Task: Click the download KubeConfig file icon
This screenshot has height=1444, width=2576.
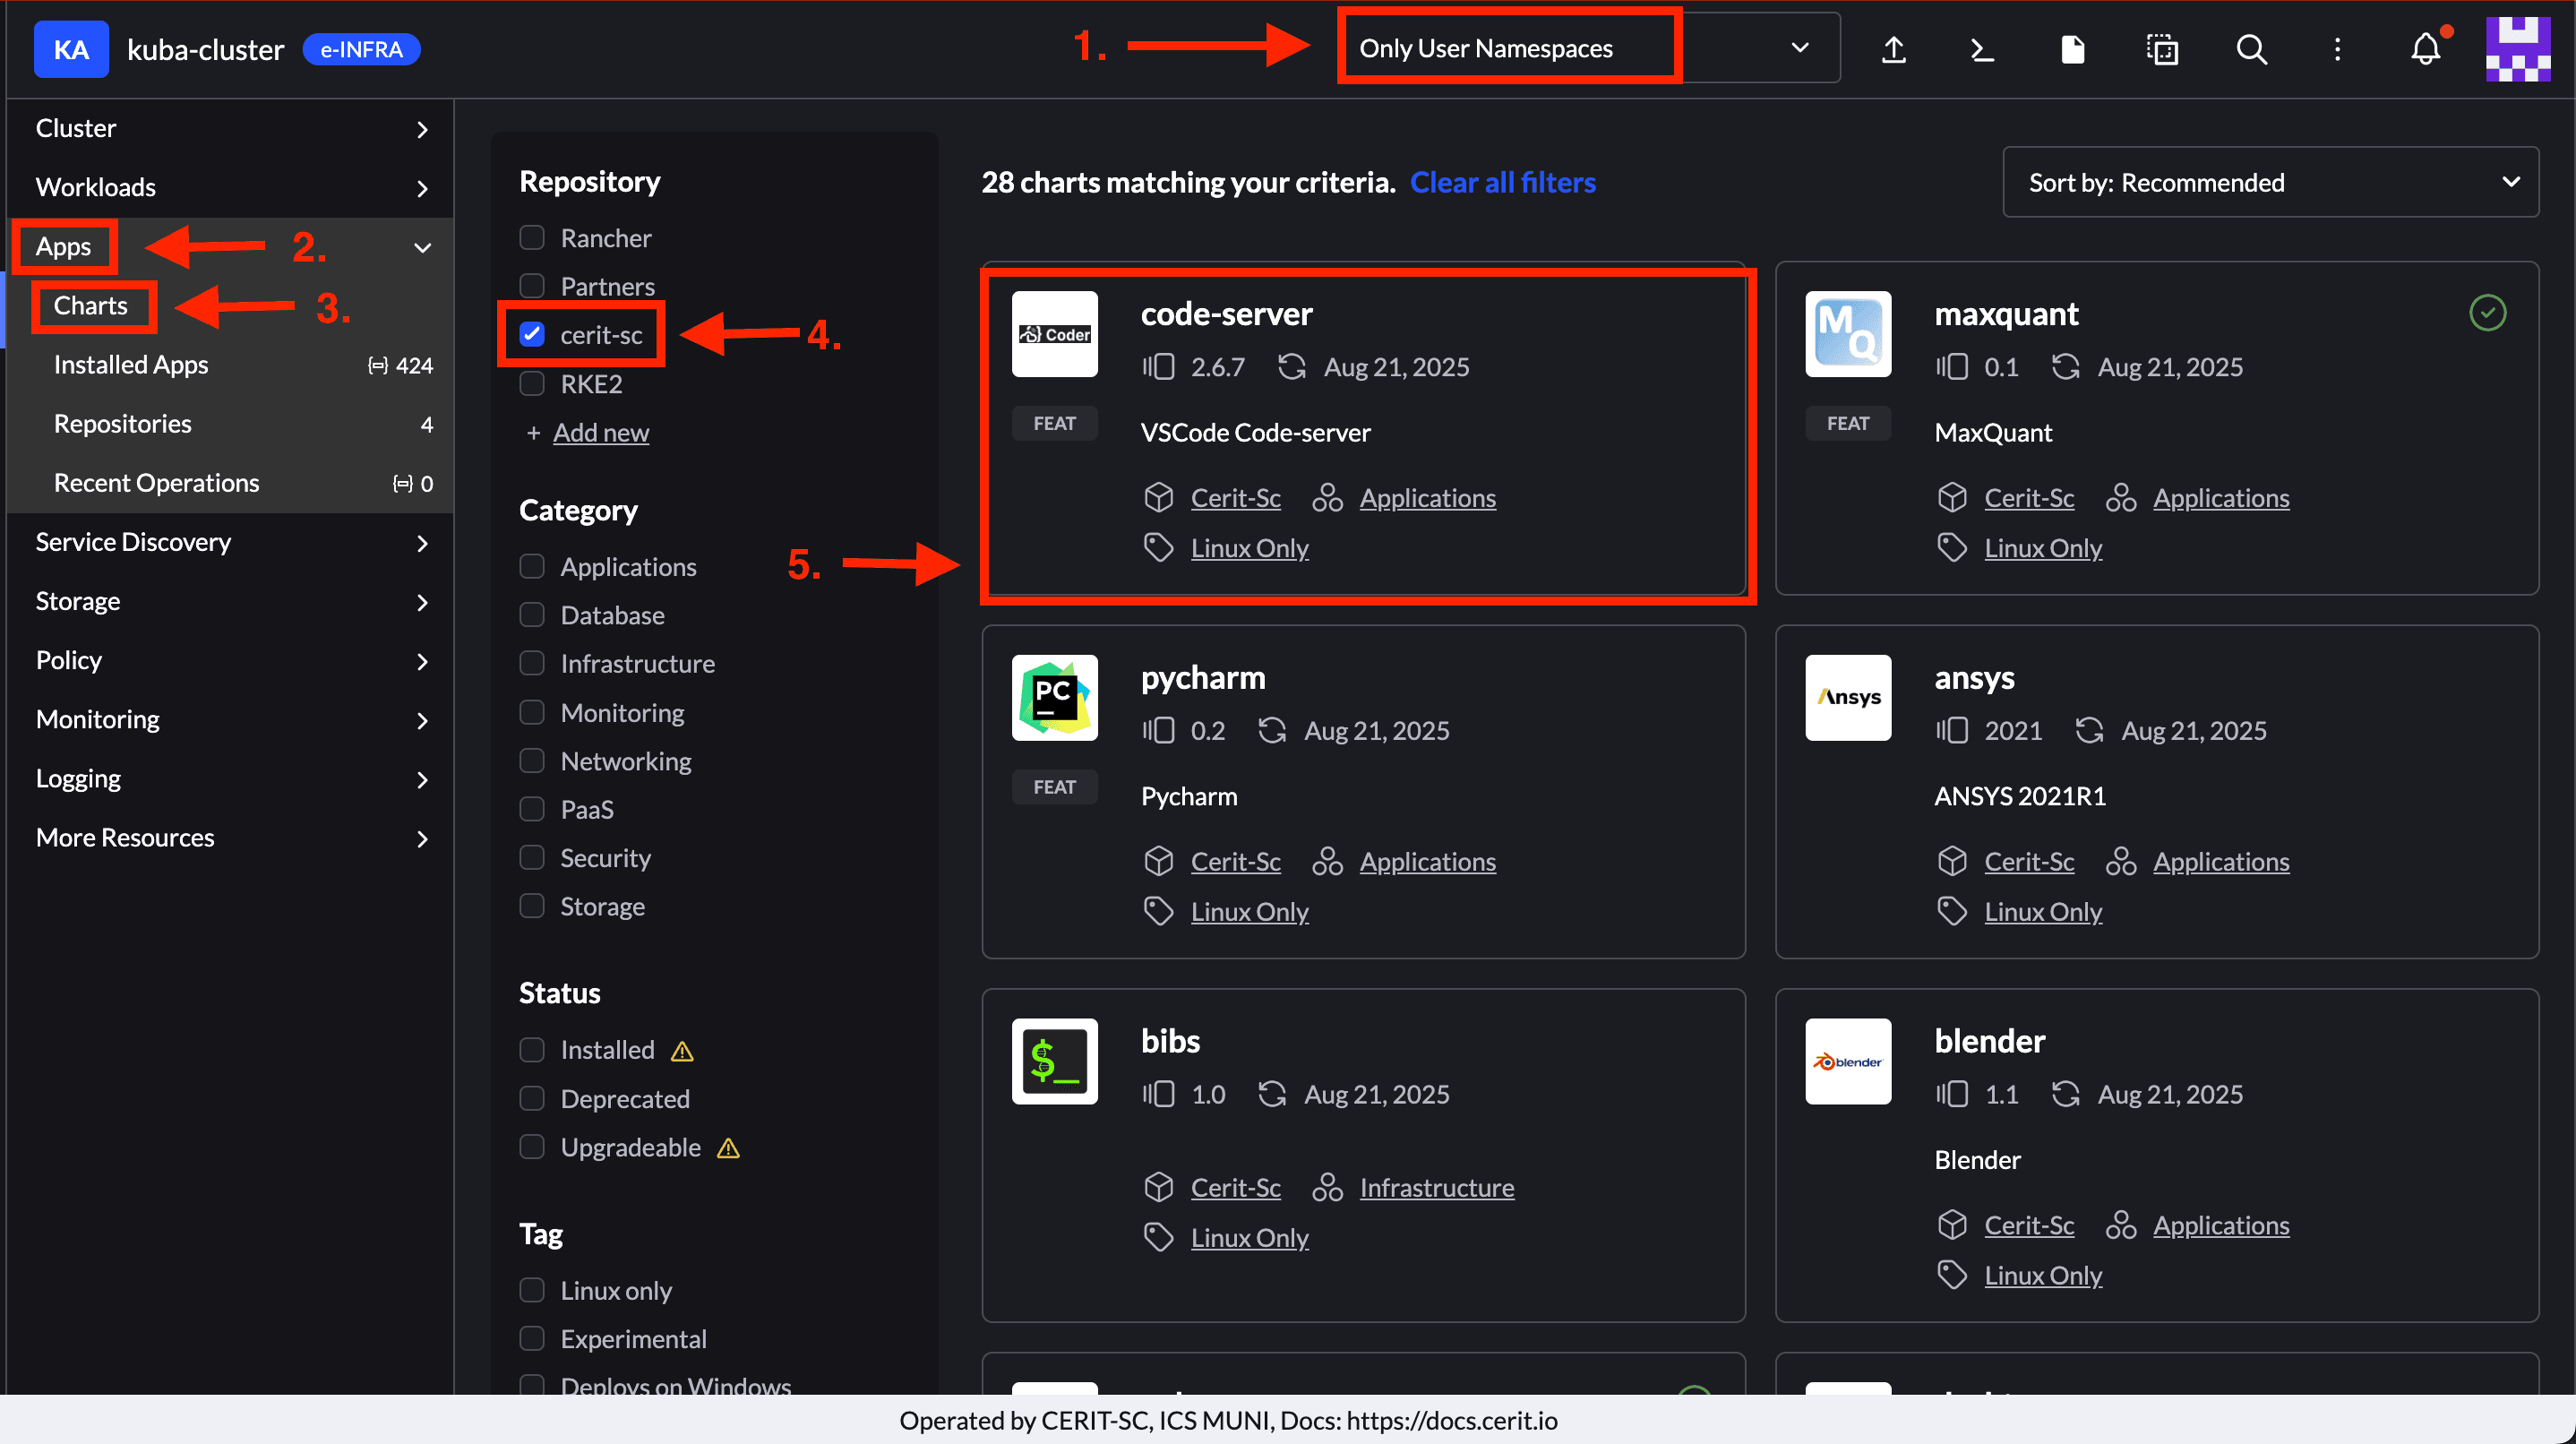Action: point(2072,49)
